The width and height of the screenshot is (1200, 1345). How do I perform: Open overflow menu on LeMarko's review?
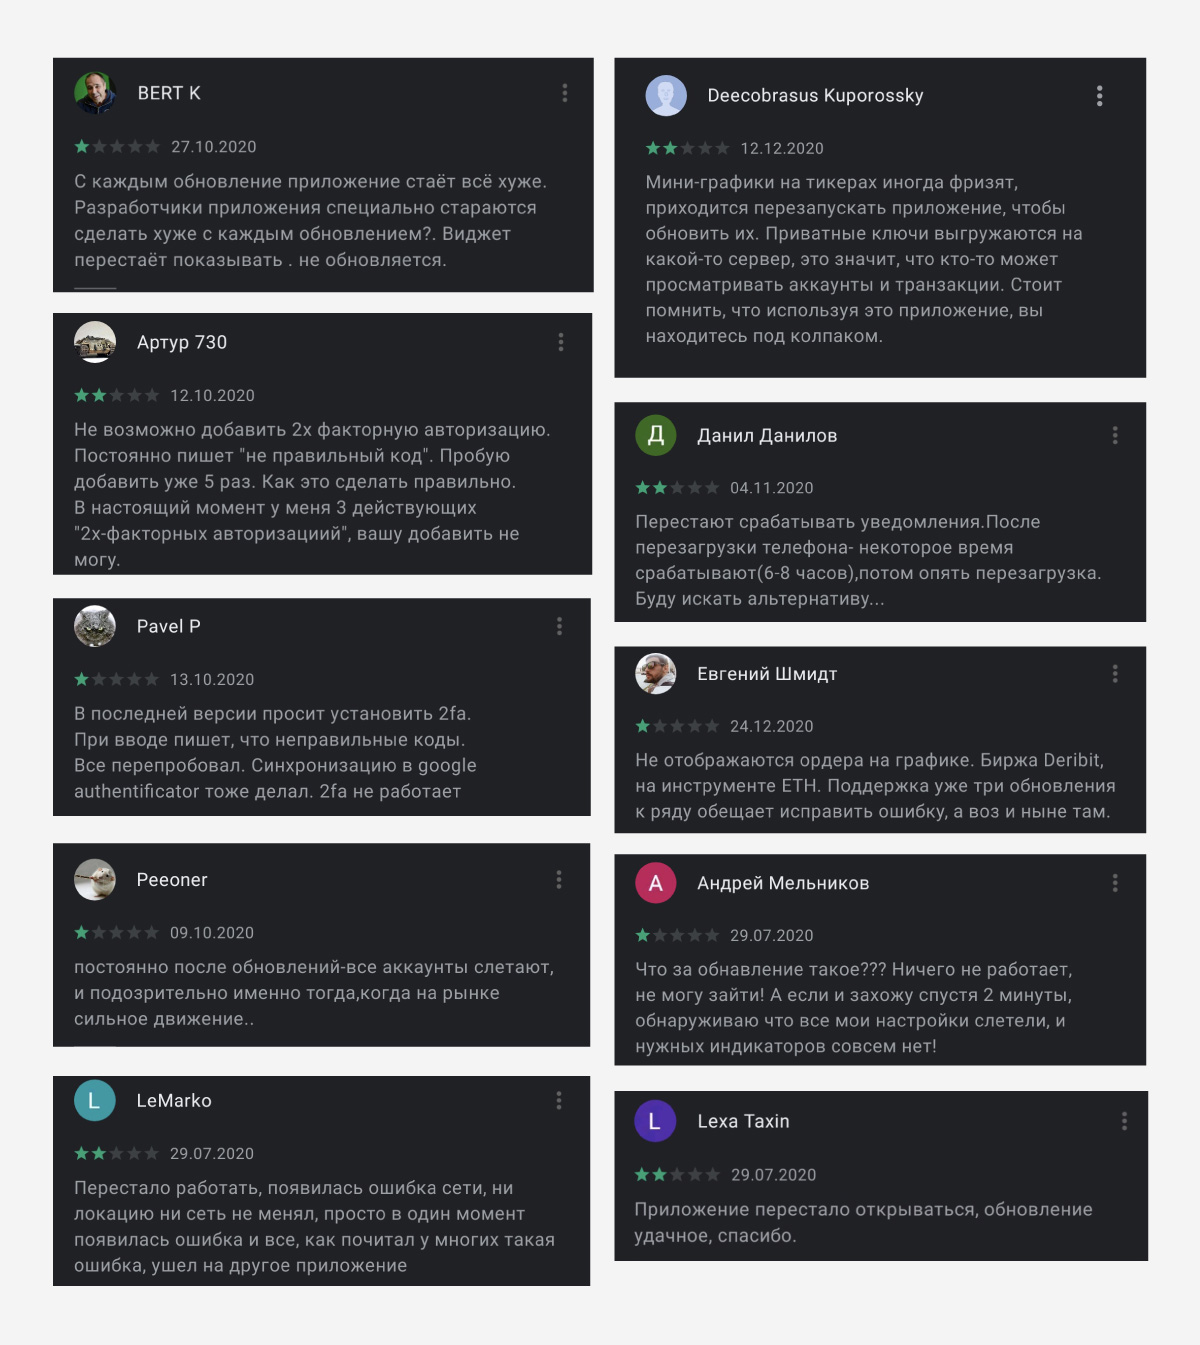coord(559,1101)
